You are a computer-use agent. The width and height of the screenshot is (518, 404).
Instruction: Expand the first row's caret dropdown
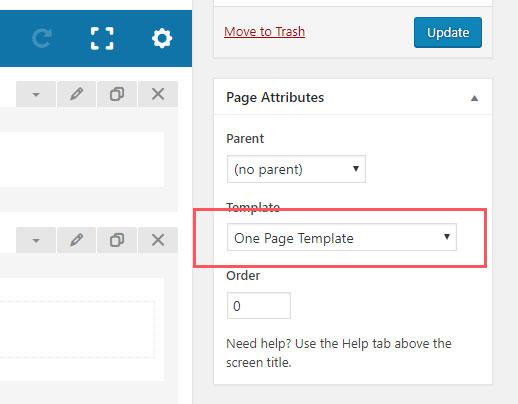(36, 94)
